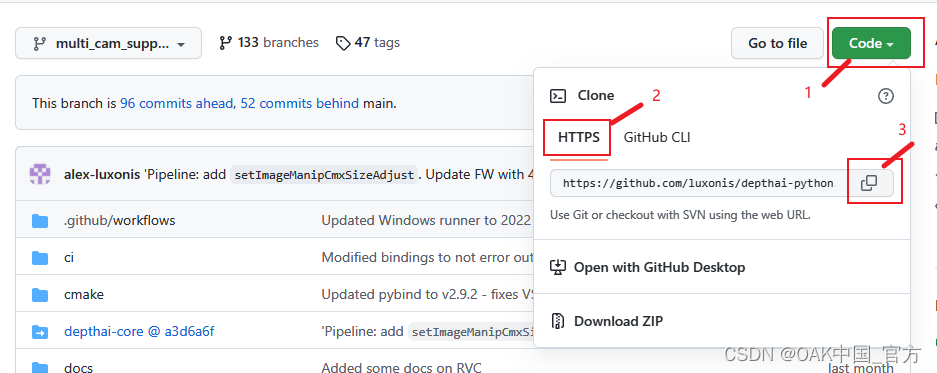Click the Clone terminal icon
937x373 pixels.
coord(558,96)
